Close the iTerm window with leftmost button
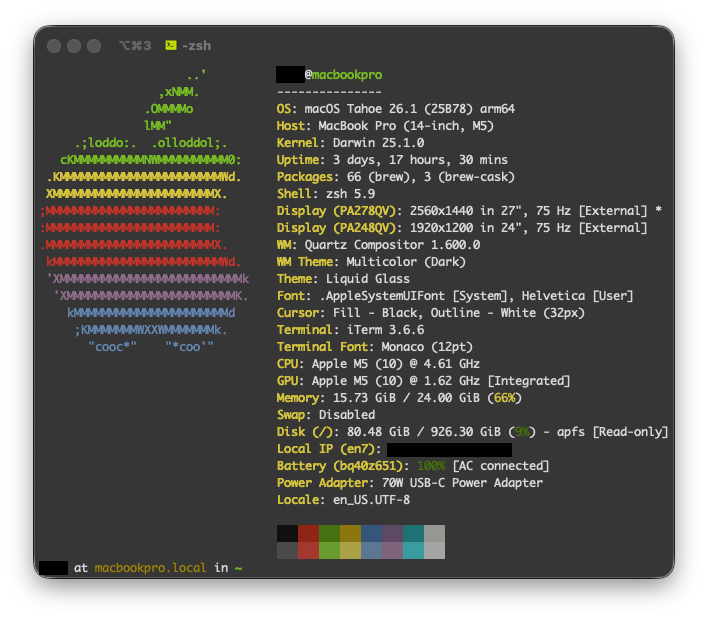The image size is (708, 620). pos(54,46)
